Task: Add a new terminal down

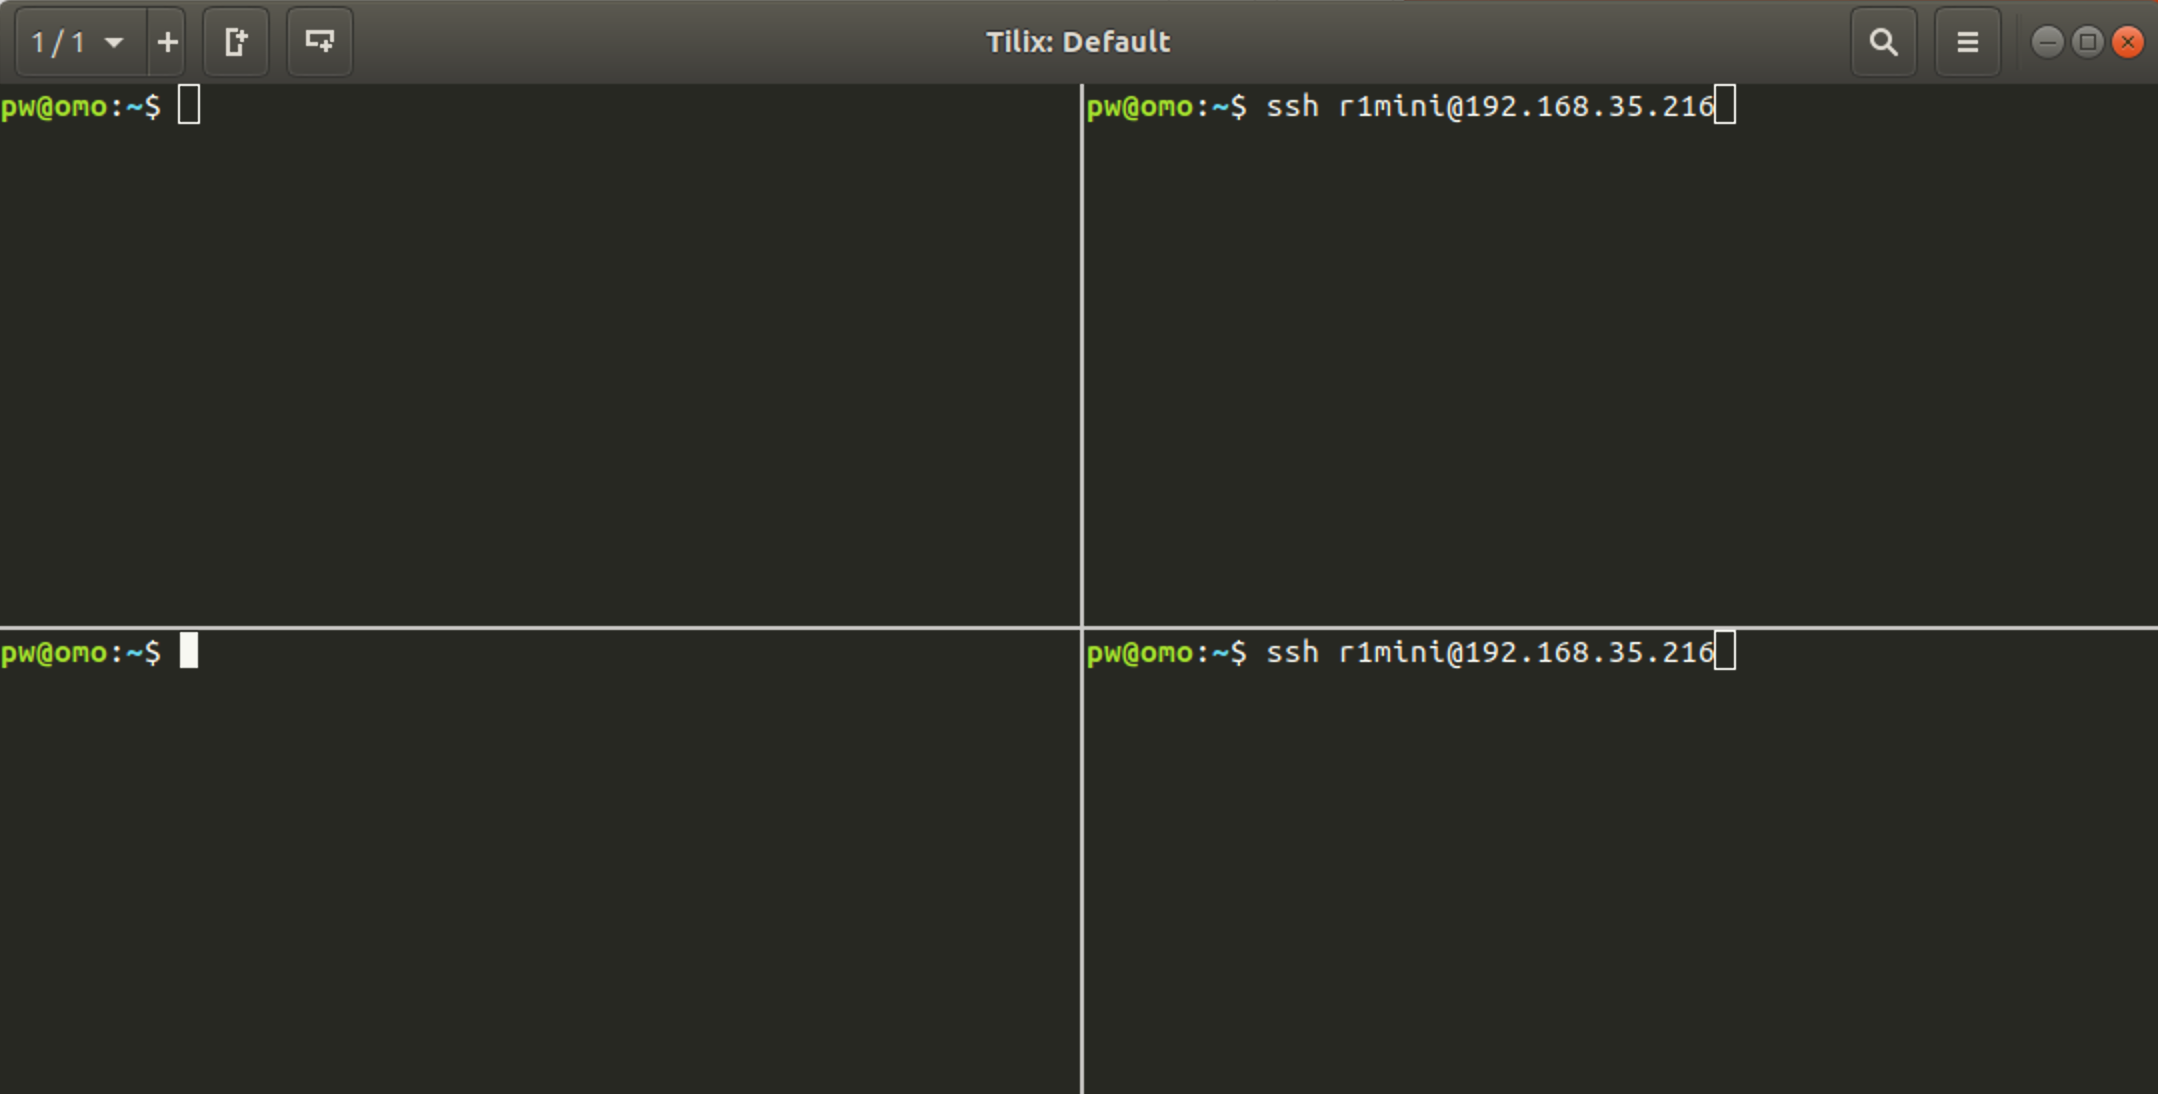Action: pyautogui.click(x=320, y=42)
